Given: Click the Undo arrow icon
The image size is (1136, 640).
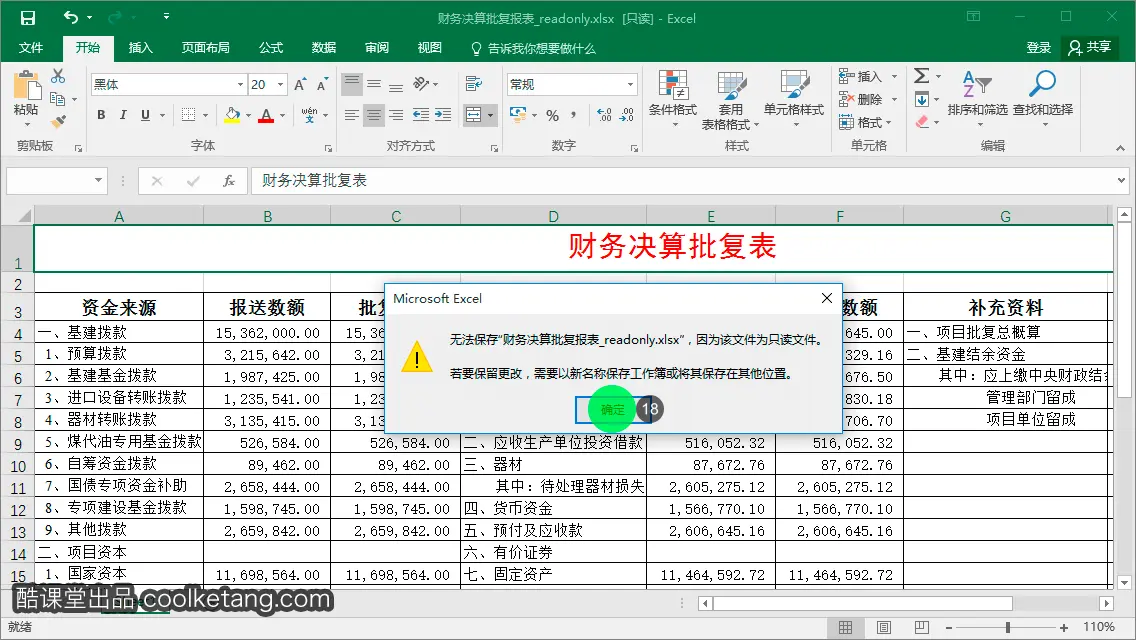Looking at the screenshot, I should coord(70,17).
